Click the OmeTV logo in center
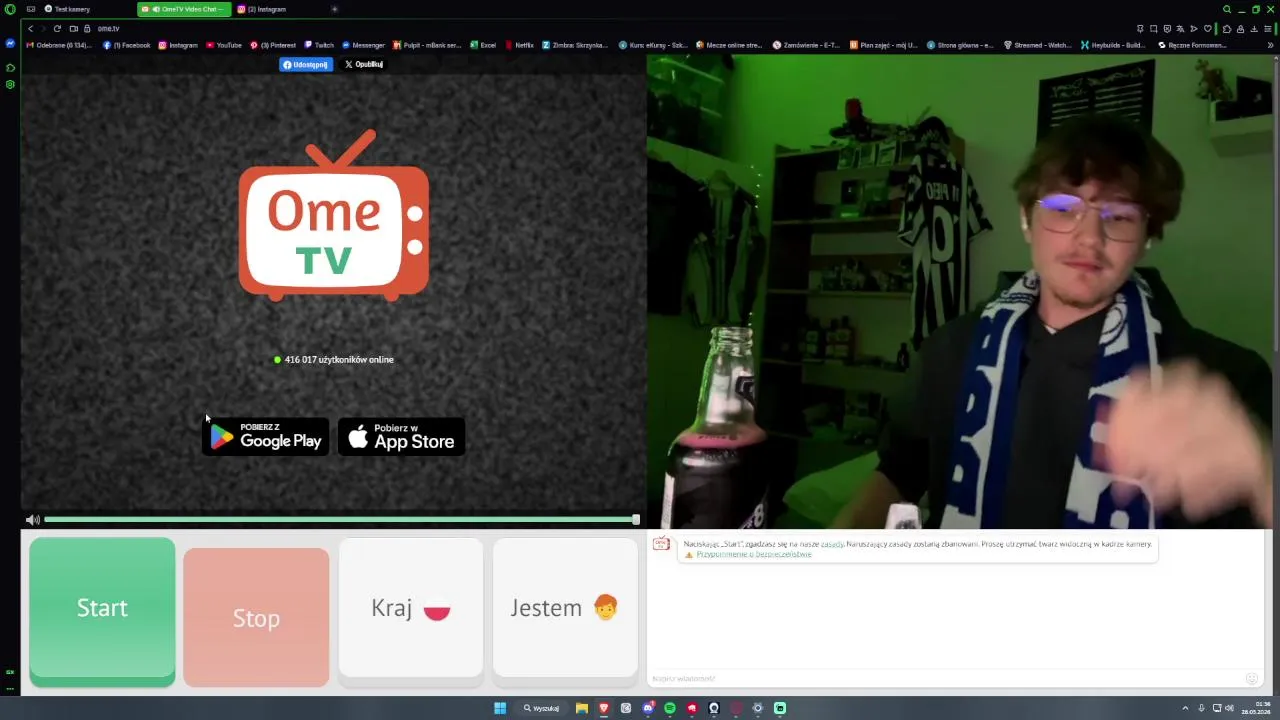Image resolution: width=1280 pixels, height=720 pixels. point(334,215)
